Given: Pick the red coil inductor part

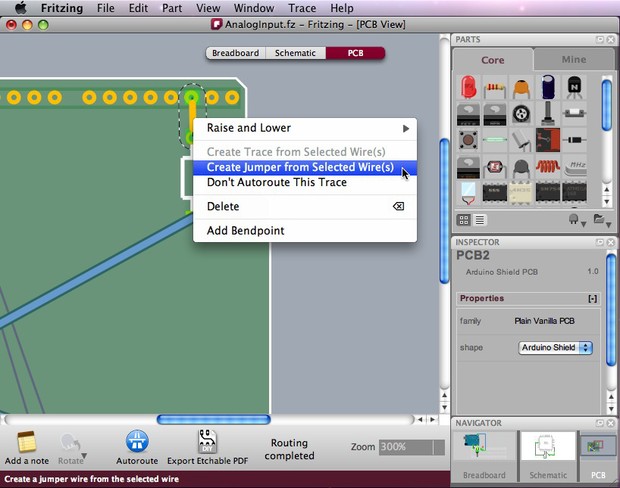Looking at the screenshot, I should click(548, 166).
